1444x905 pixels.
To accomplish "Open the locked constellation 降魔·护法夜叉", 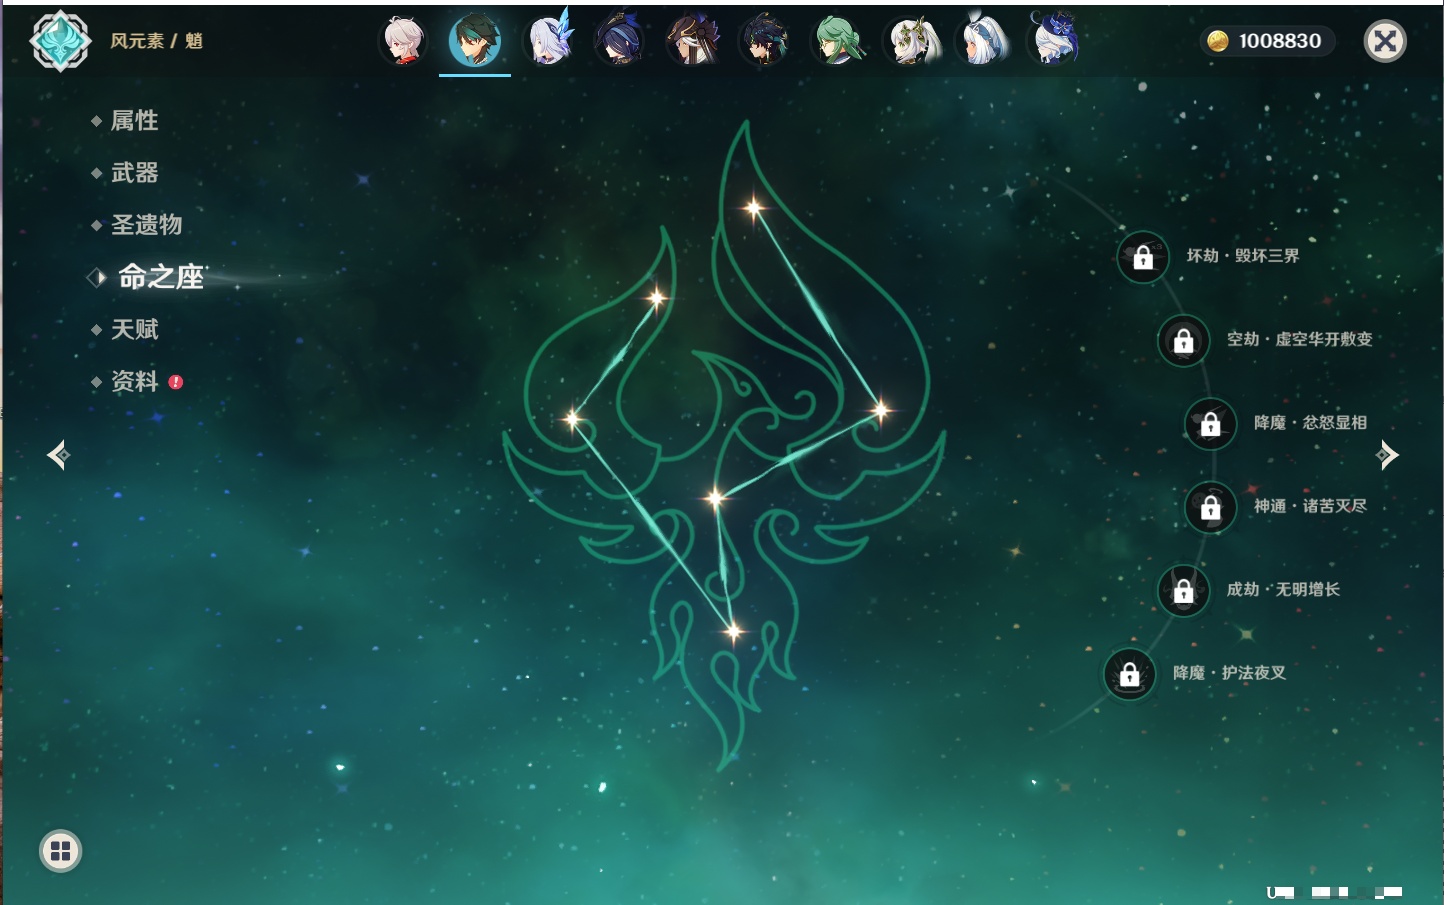I will 1129,675.
